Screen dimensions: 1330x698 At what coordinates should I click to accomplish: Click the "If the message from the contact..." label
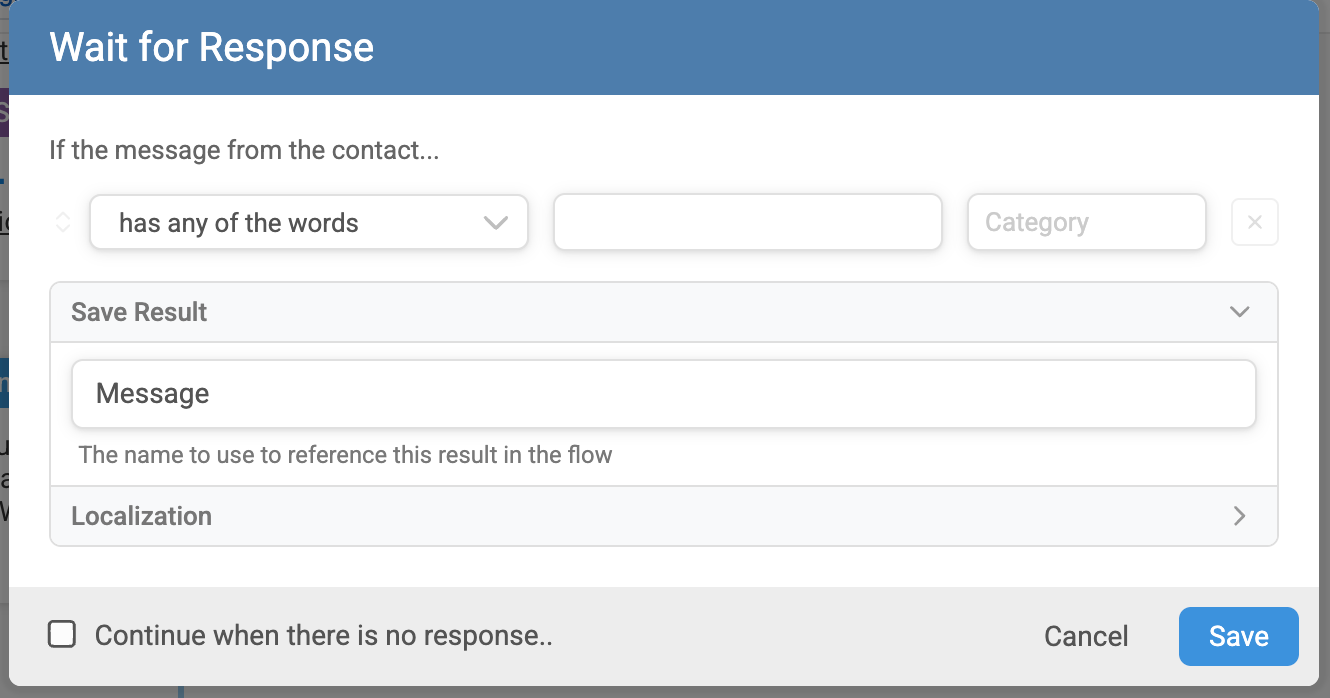pos(244,151)
